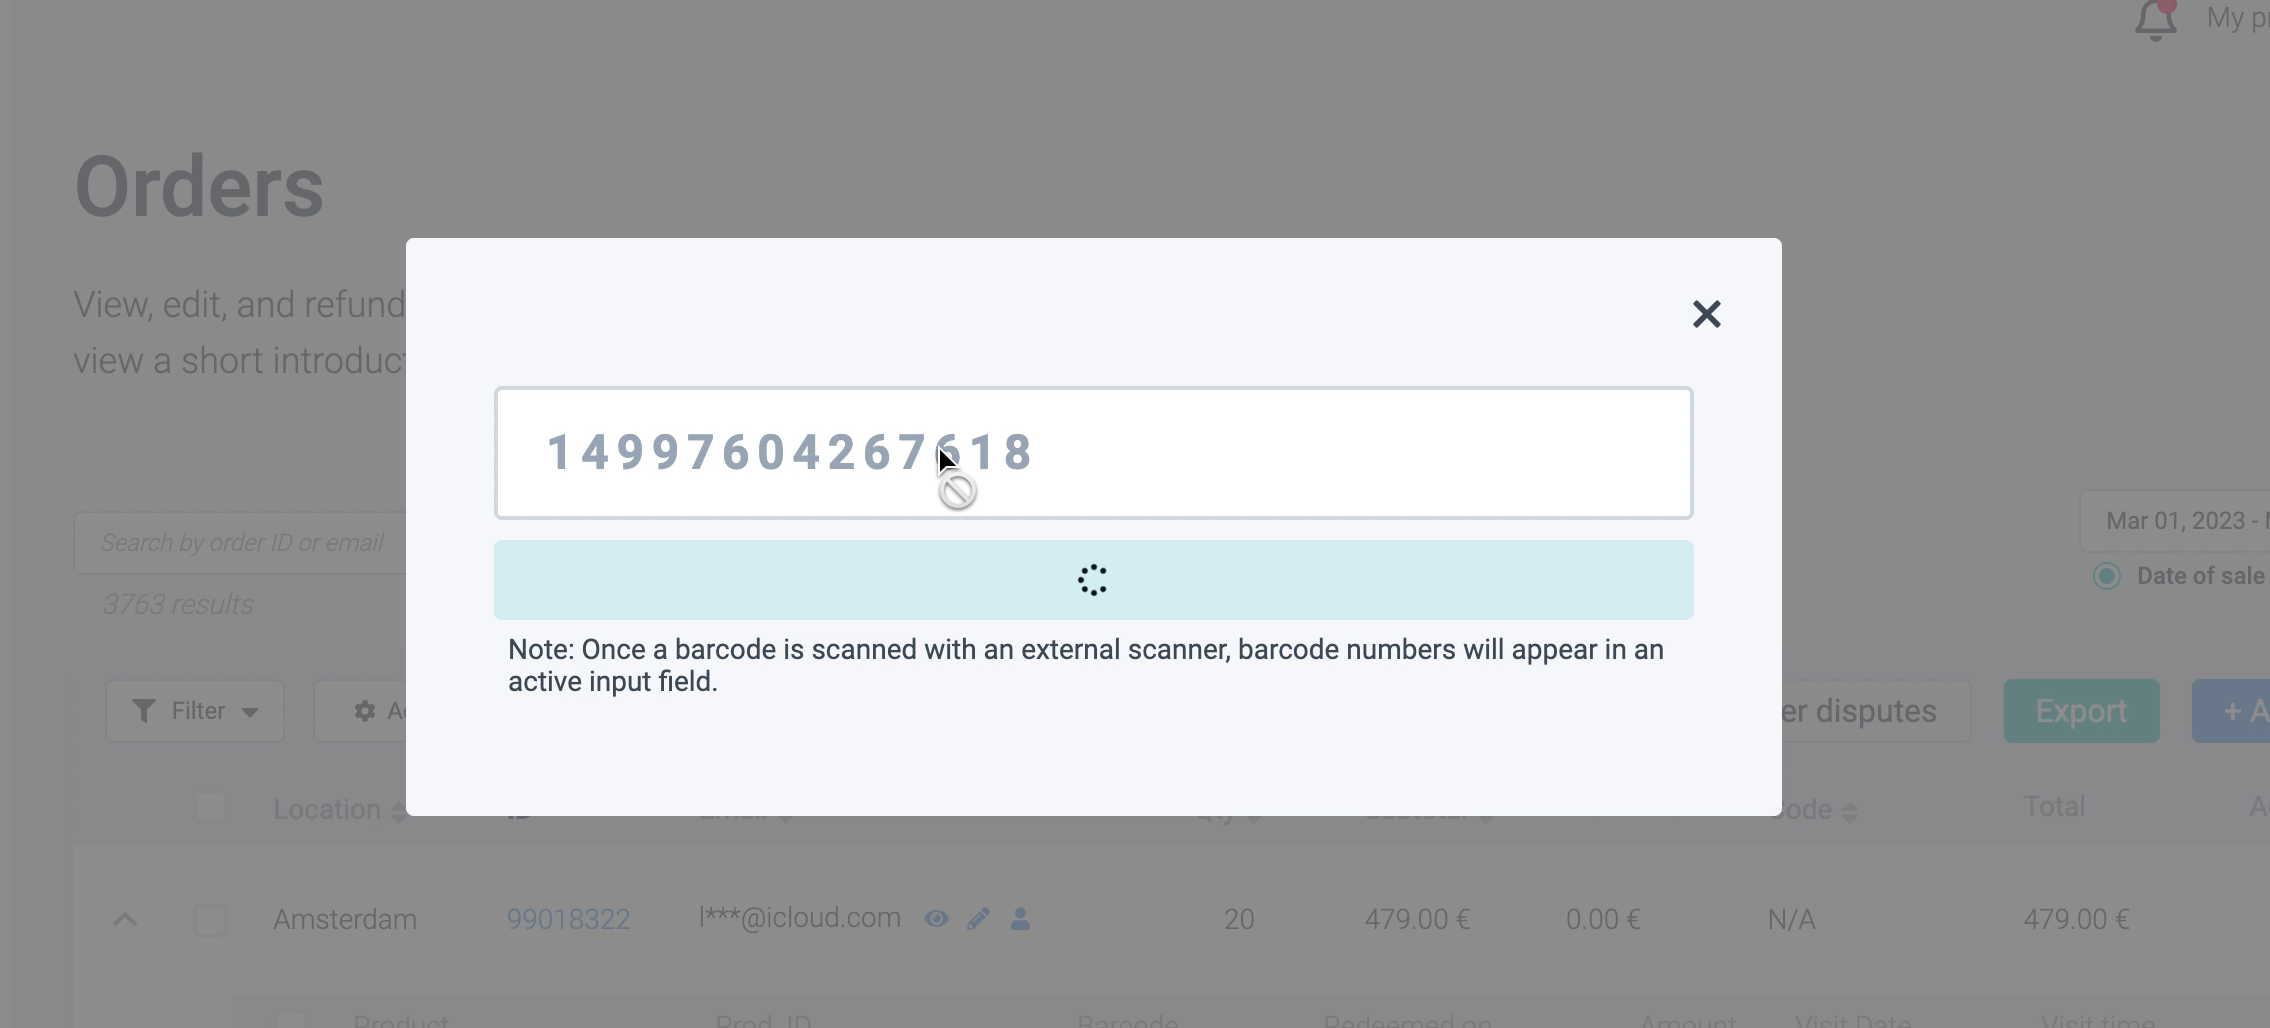This screenshot has height=1028, width=2270.
Task: Click the eye icon beside l***@icloud.com
Action: coord(936,919)
